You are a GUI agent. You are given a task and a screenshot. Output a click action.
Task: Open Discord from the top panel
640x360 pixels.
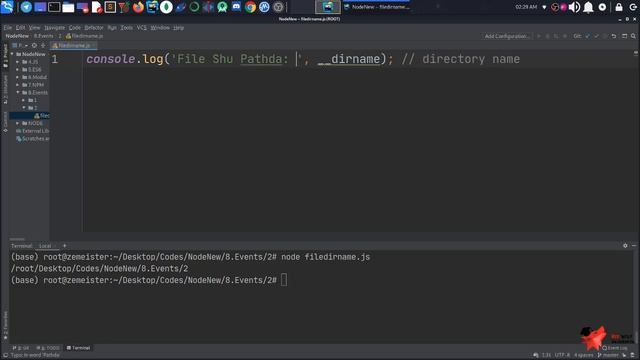coord(236,7)
